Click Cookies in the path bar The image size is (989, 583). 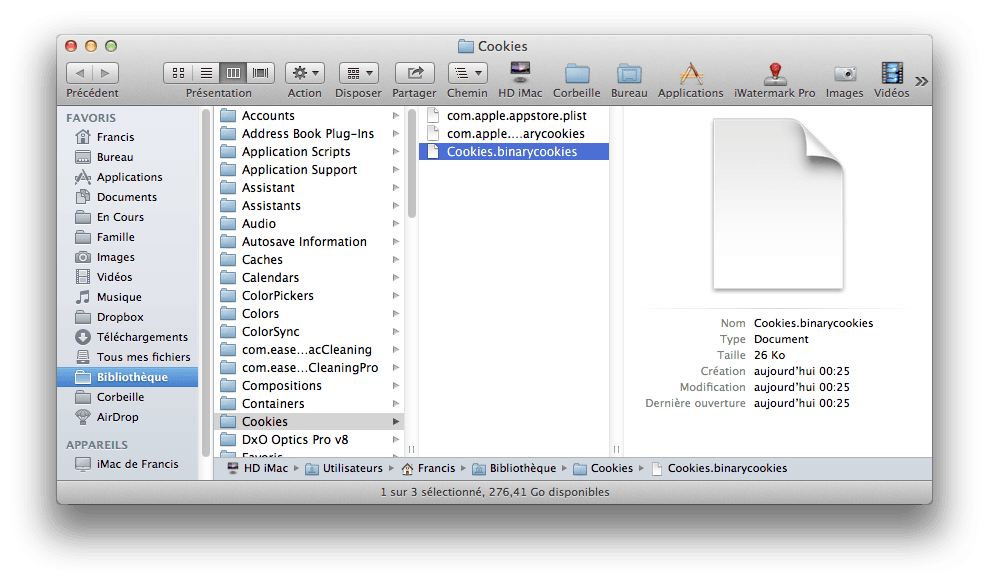point(603,468)
